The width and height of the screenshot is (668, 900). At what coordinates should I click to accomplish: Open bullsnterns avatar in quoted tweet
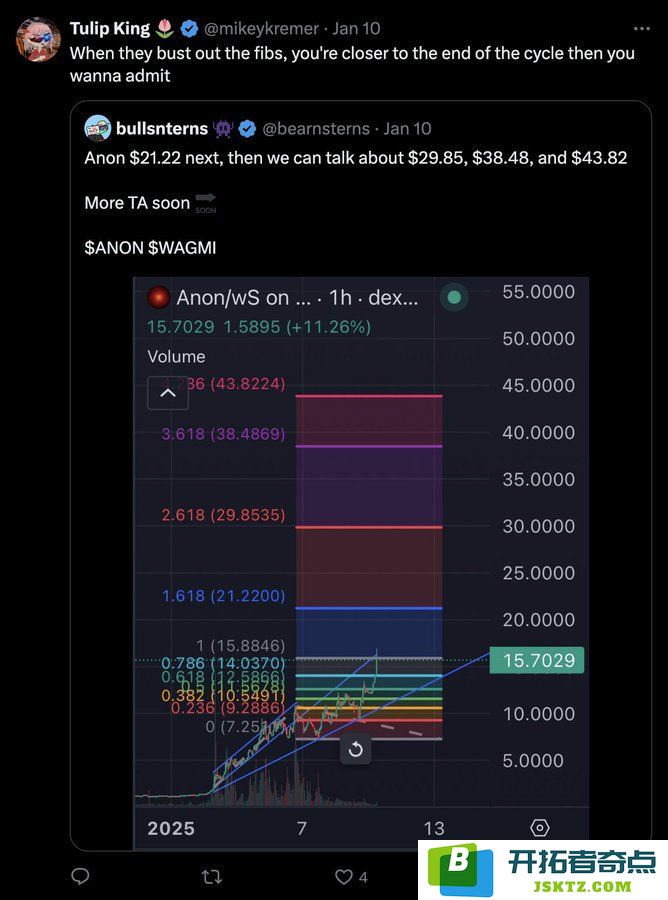(x=98, y=128)
